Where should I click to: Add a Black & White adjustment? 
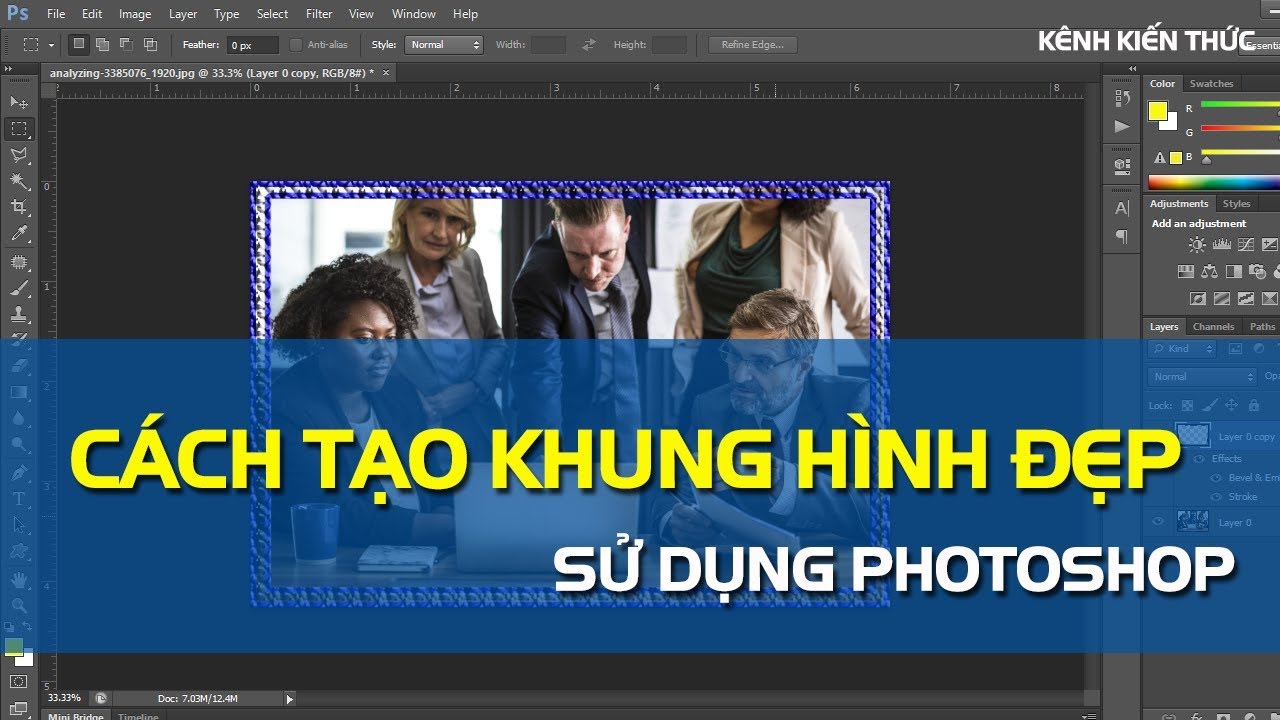click(x=1234, y=271)
